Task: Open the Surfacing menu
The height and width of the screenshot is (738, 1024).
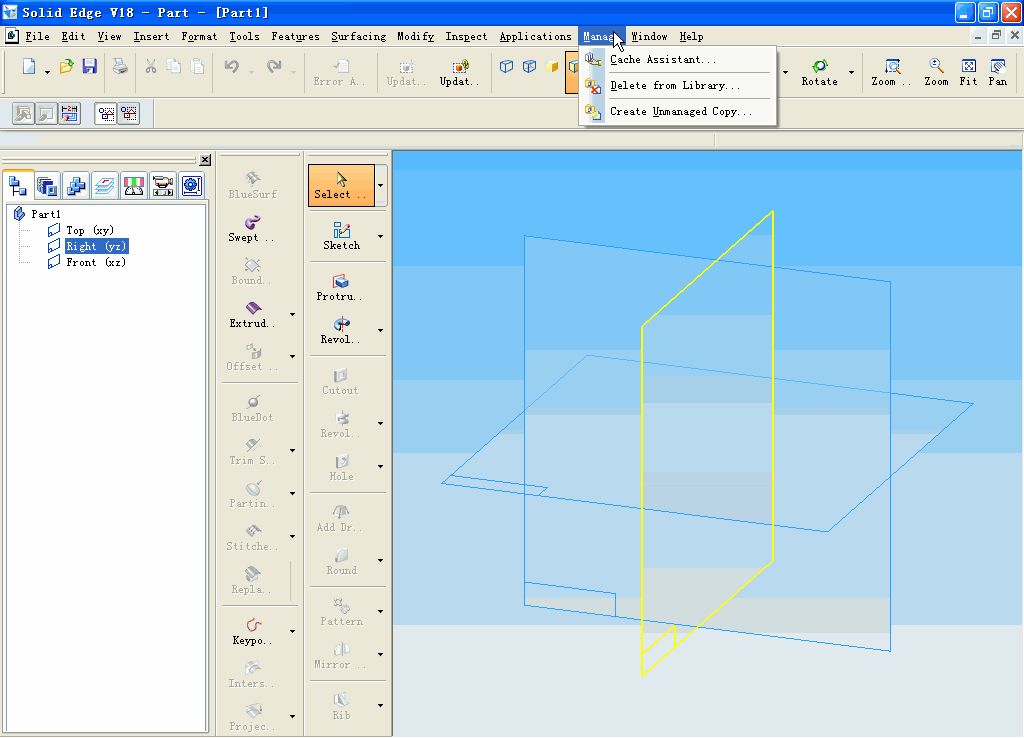Action: pos(359,37)
